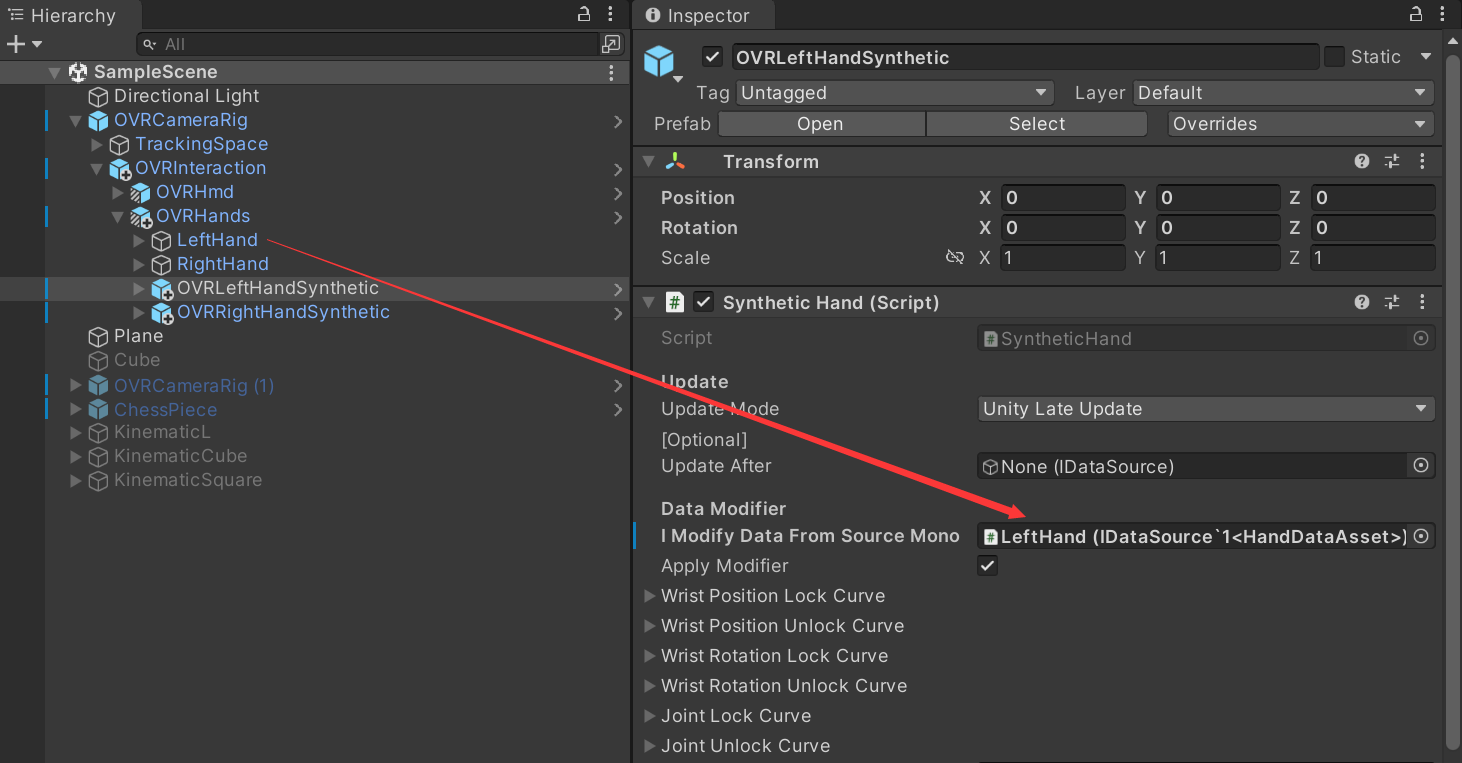This screenshot has height=763, width=1462.
Task: Open the Inspector panel kebab menu
Action: click(1443, 14)
